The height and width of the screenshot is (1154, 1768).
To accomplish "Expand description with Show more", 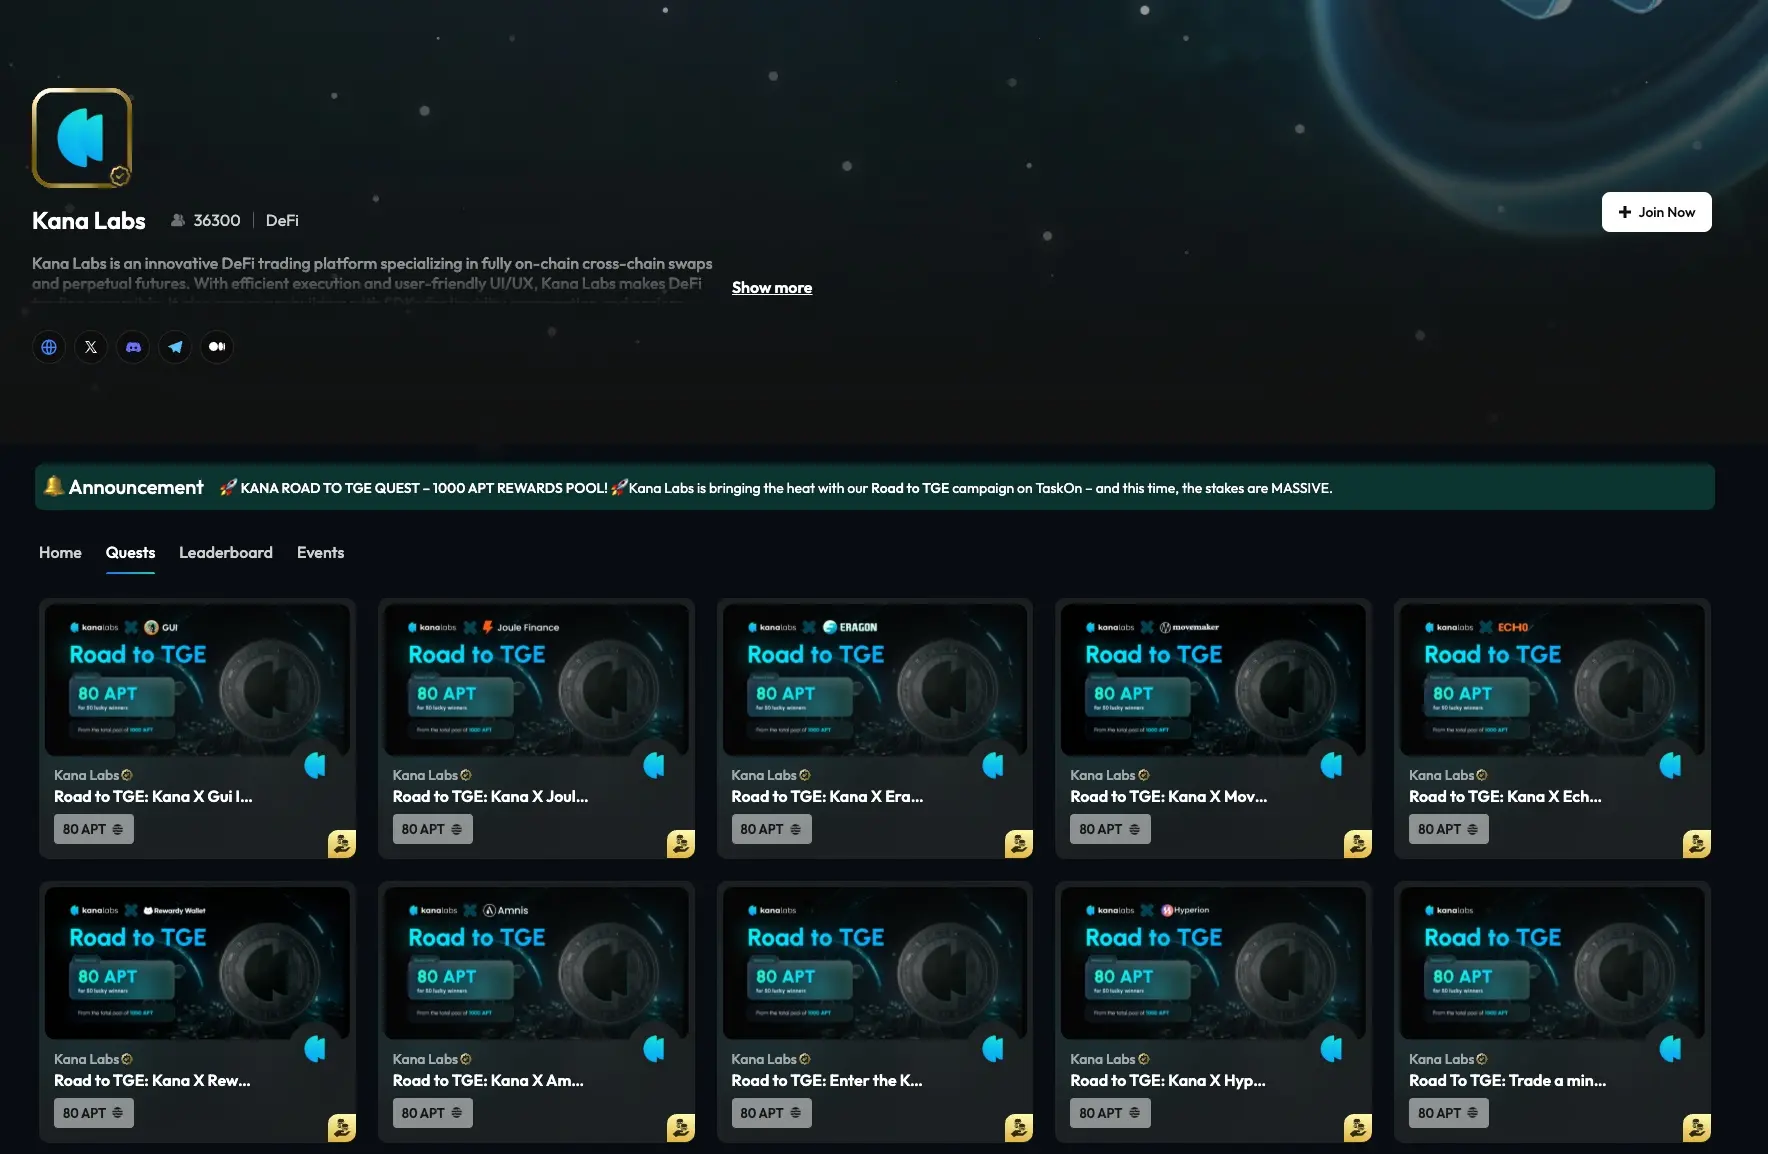I will tap(771, 288).
